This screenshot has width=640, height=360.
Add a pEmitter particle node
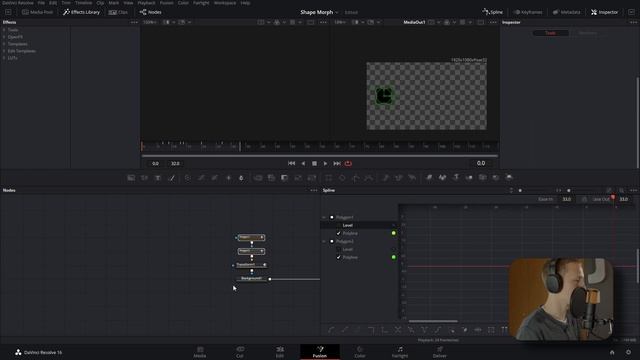[x=385, y=178]
